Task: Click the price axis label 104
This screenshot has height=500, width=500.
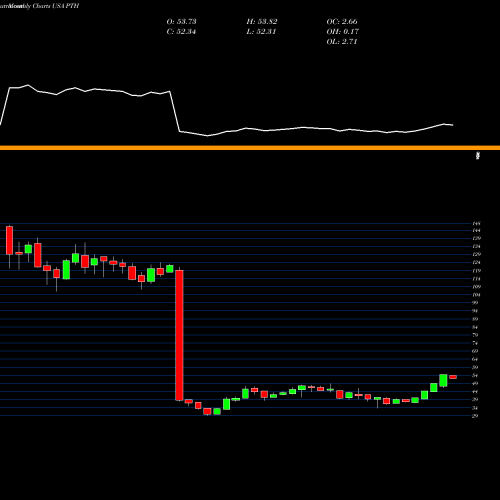Action: point(476,295)
